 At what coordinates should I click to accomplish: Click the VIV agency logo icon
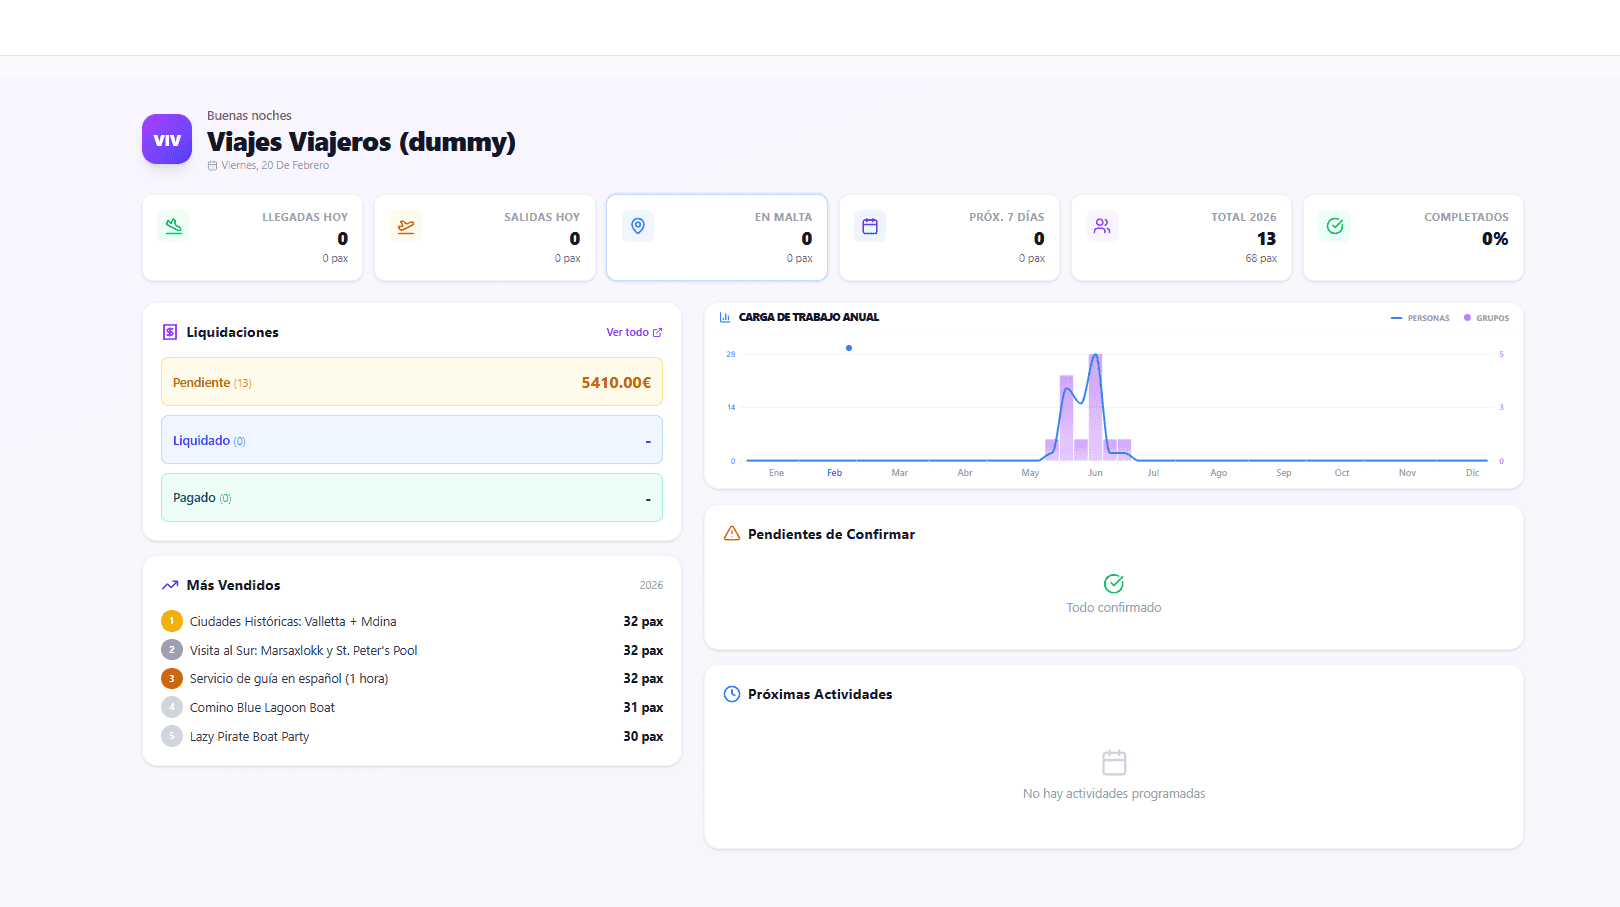click(167, 140)
